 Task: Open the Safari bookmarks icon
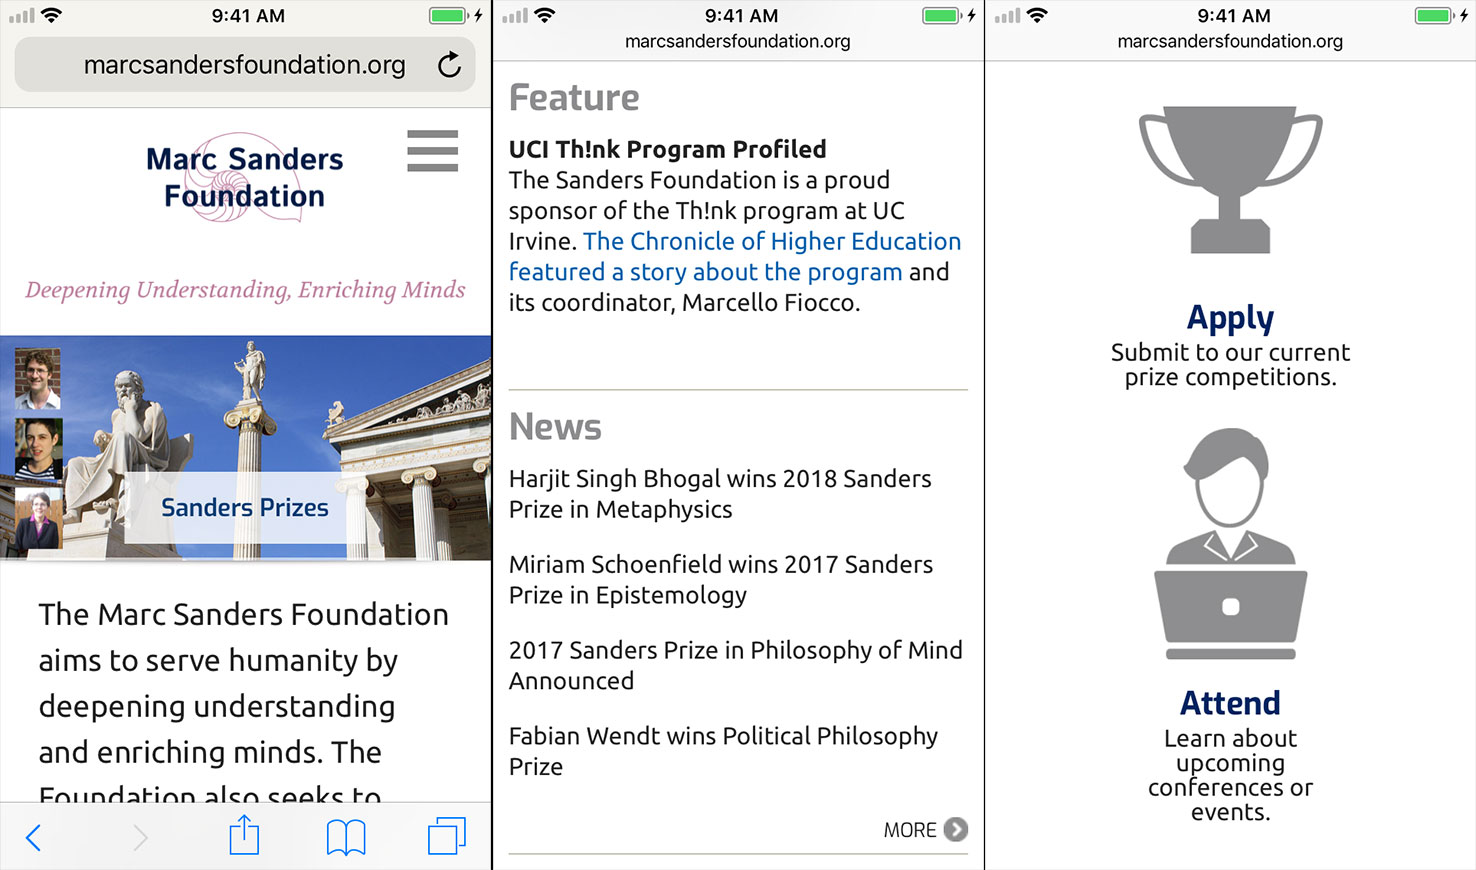point(346,837)
